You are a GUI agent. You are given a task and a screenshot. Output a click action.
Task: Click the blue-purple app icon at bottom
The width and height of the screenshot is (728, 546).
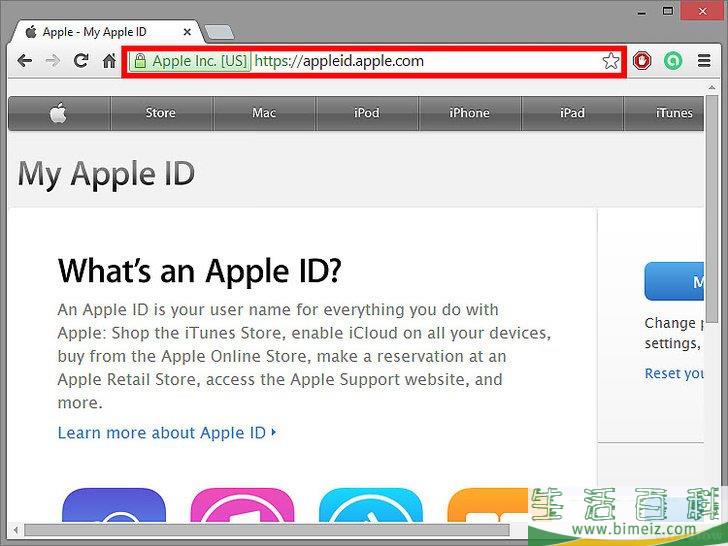click(x=114, y=505)
